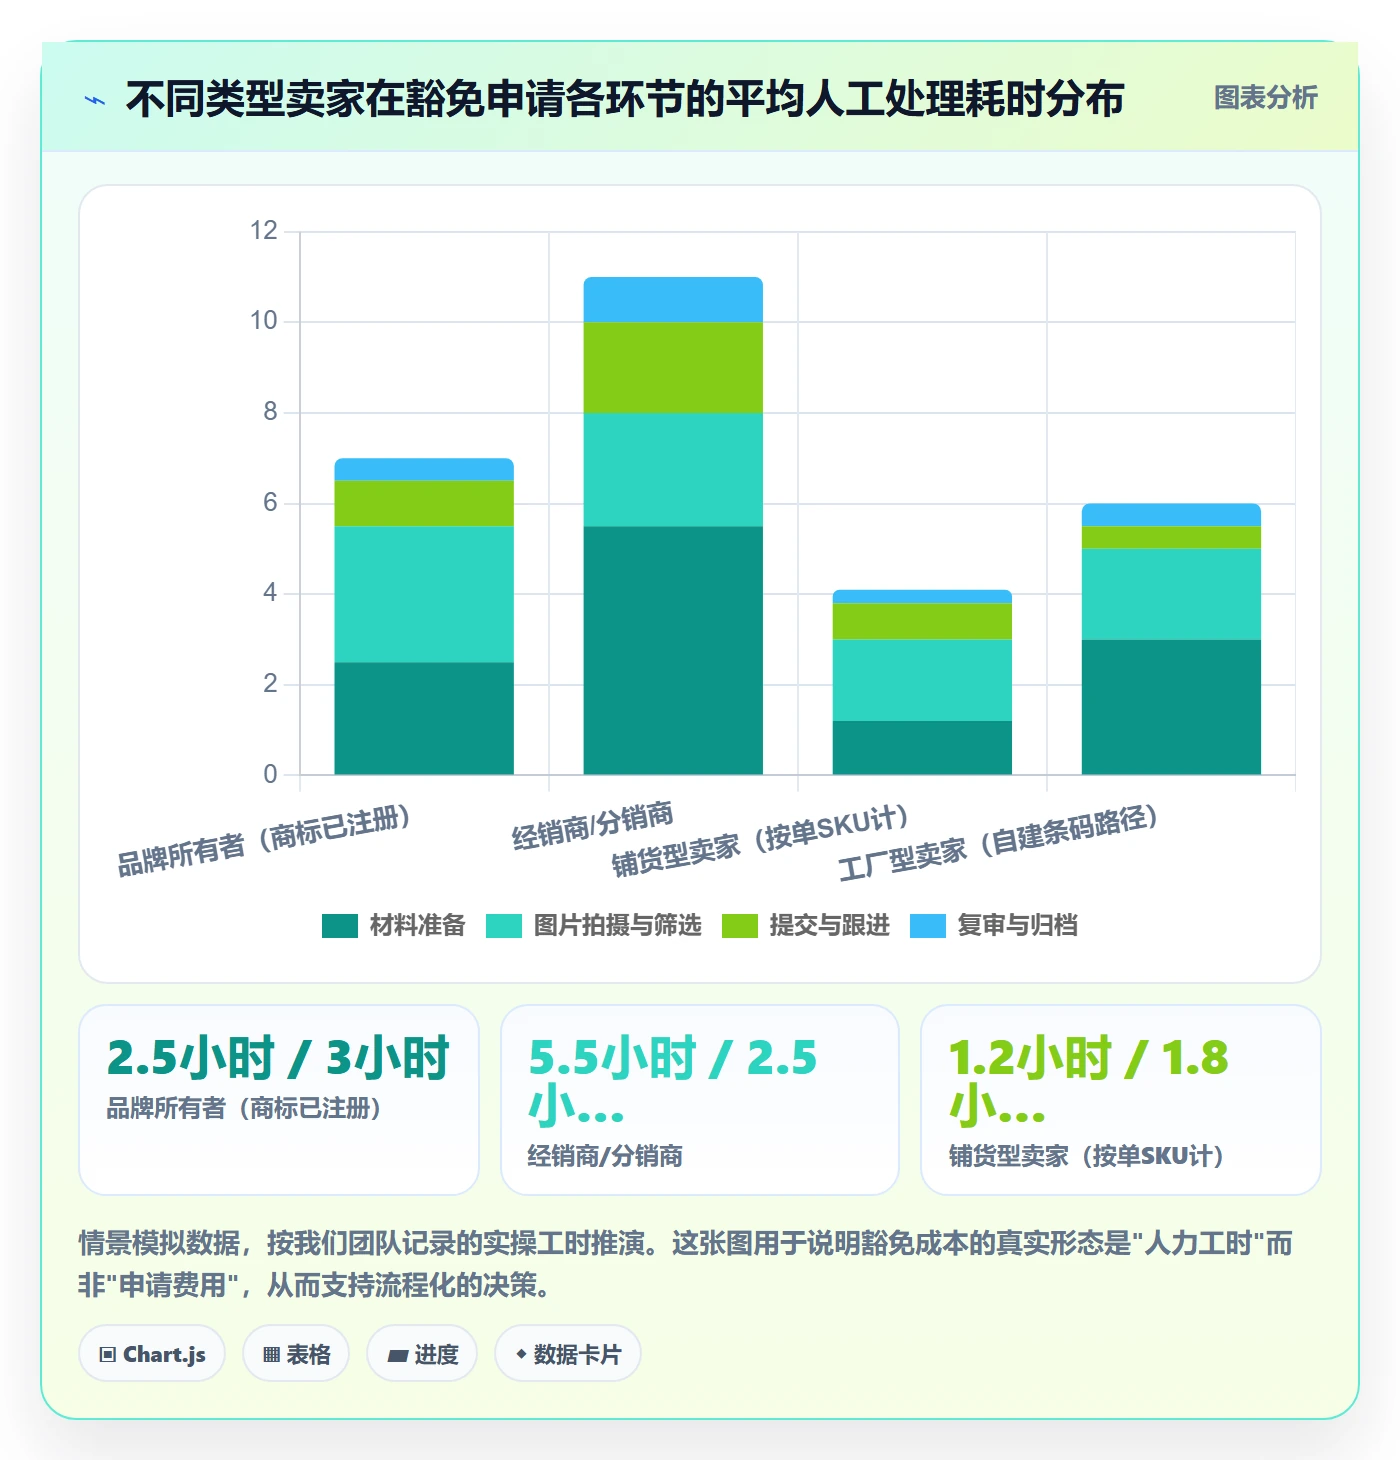1400x1460 pixels.
Task: Click the 工厂型卖家（自建条码路径） axis label
Action: [x=999, y=842]
